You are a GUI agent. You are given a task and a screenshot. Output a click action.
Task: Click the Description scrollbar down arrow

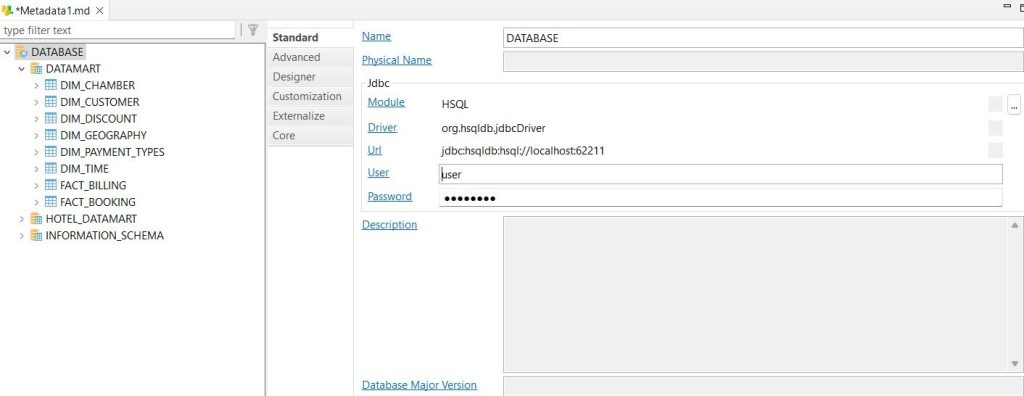point(1015,364)
